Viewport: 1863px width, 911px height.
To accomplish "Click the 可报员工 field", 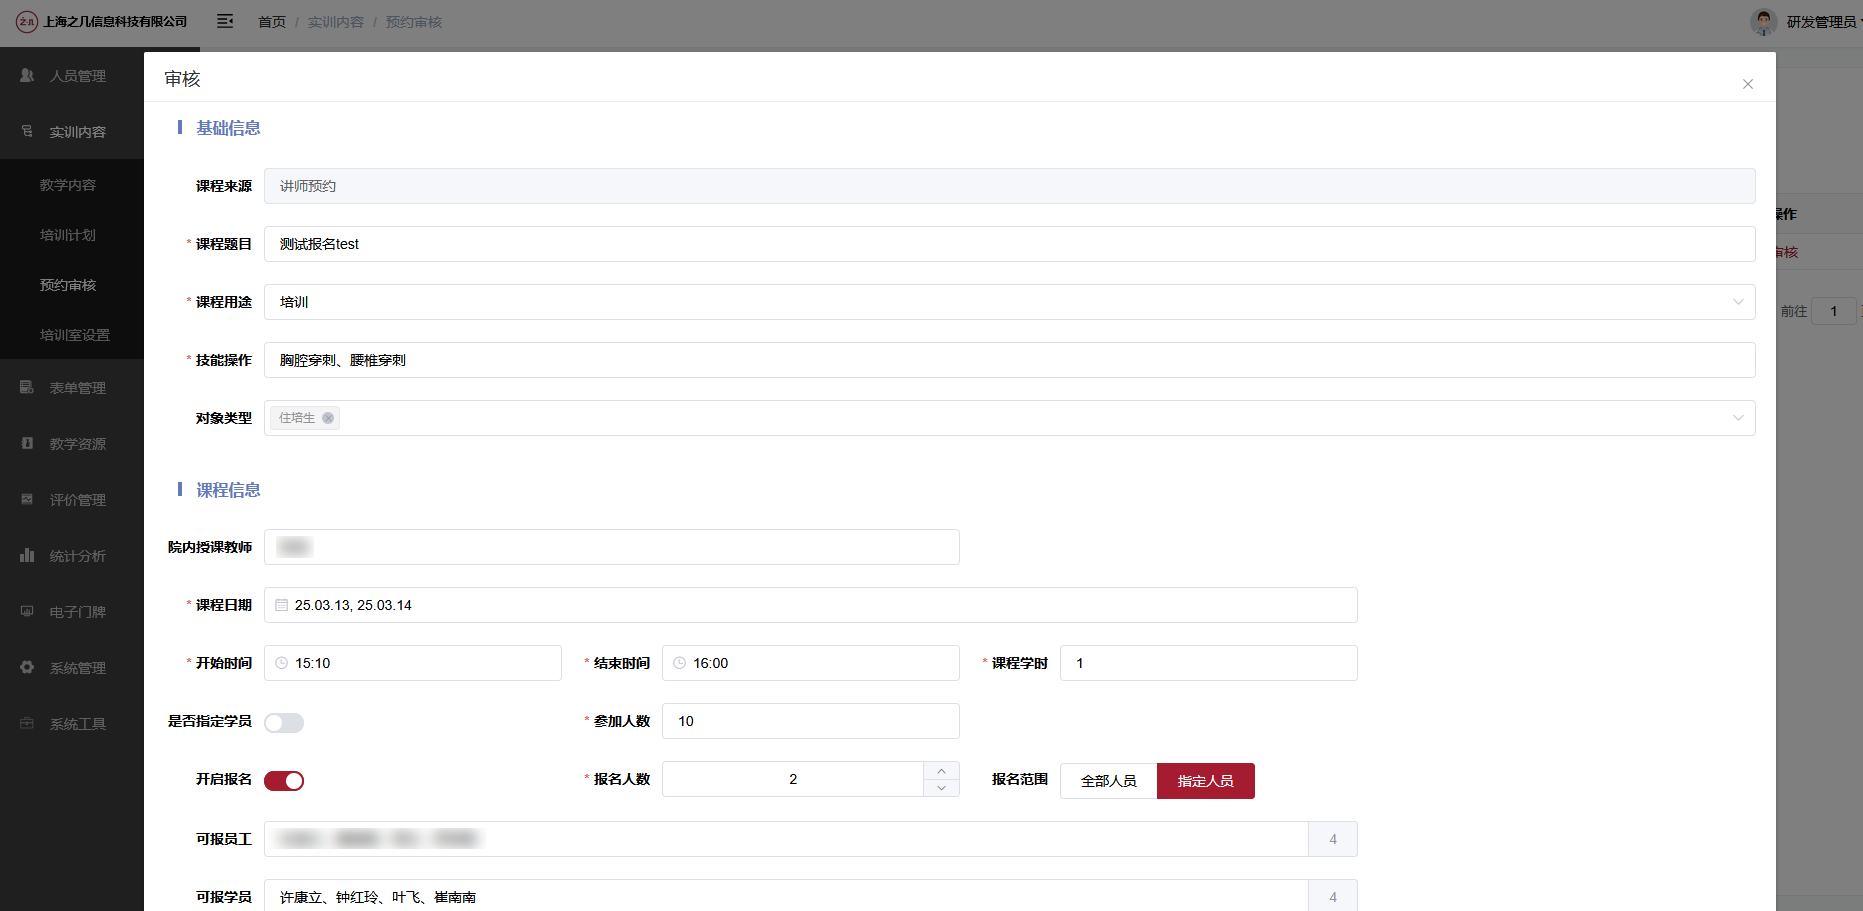I will pyautogui.click(x=786, y=839).
